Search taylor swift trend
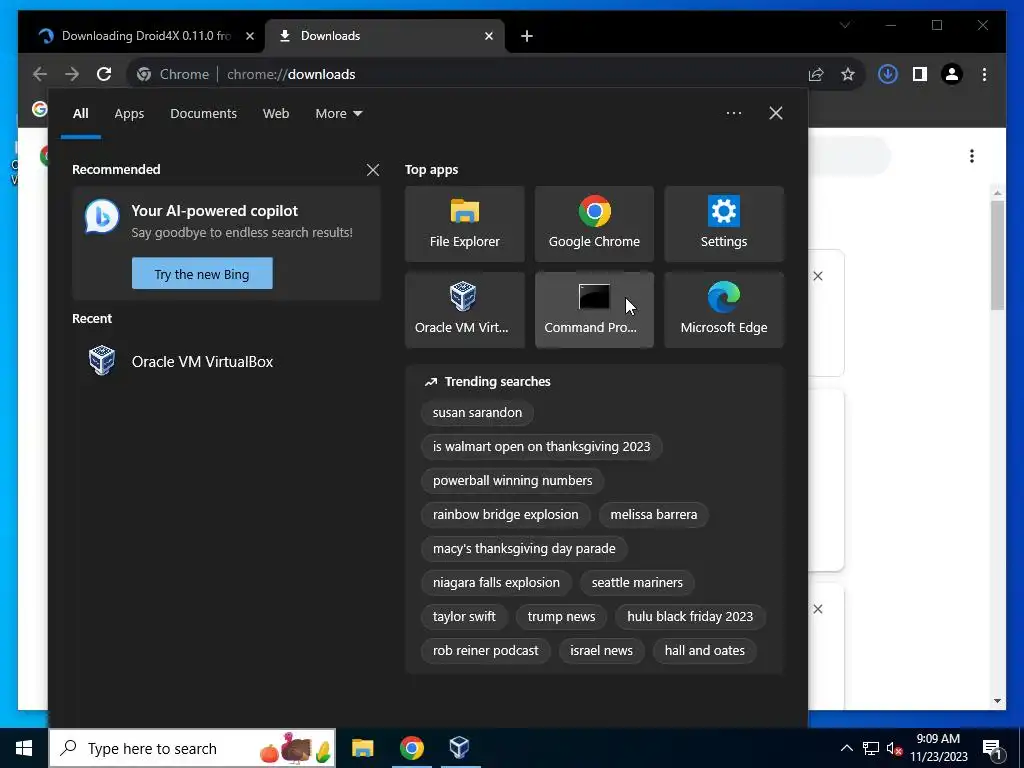 pos(464,616)
